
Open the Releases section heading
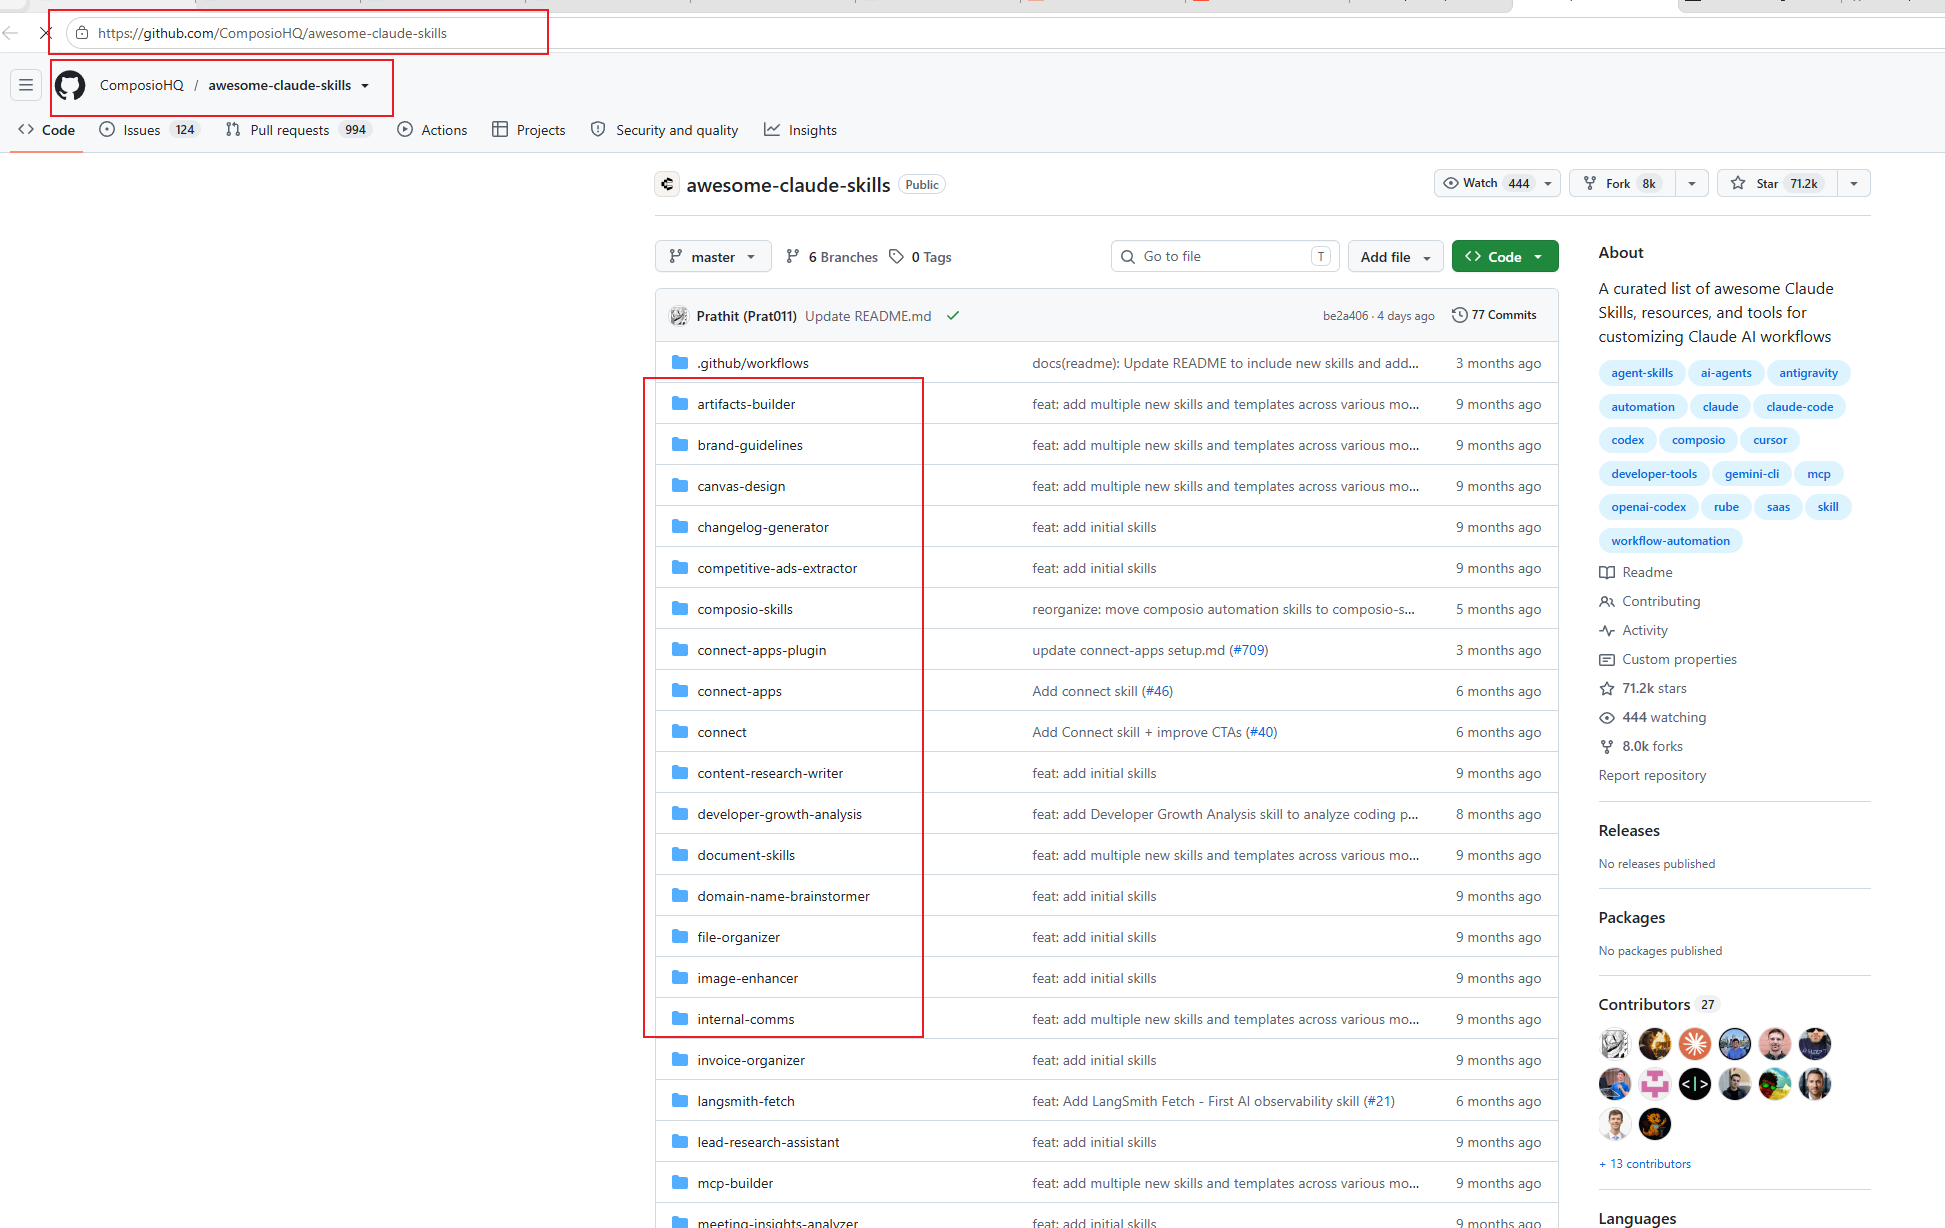[x=1629, y=830]
